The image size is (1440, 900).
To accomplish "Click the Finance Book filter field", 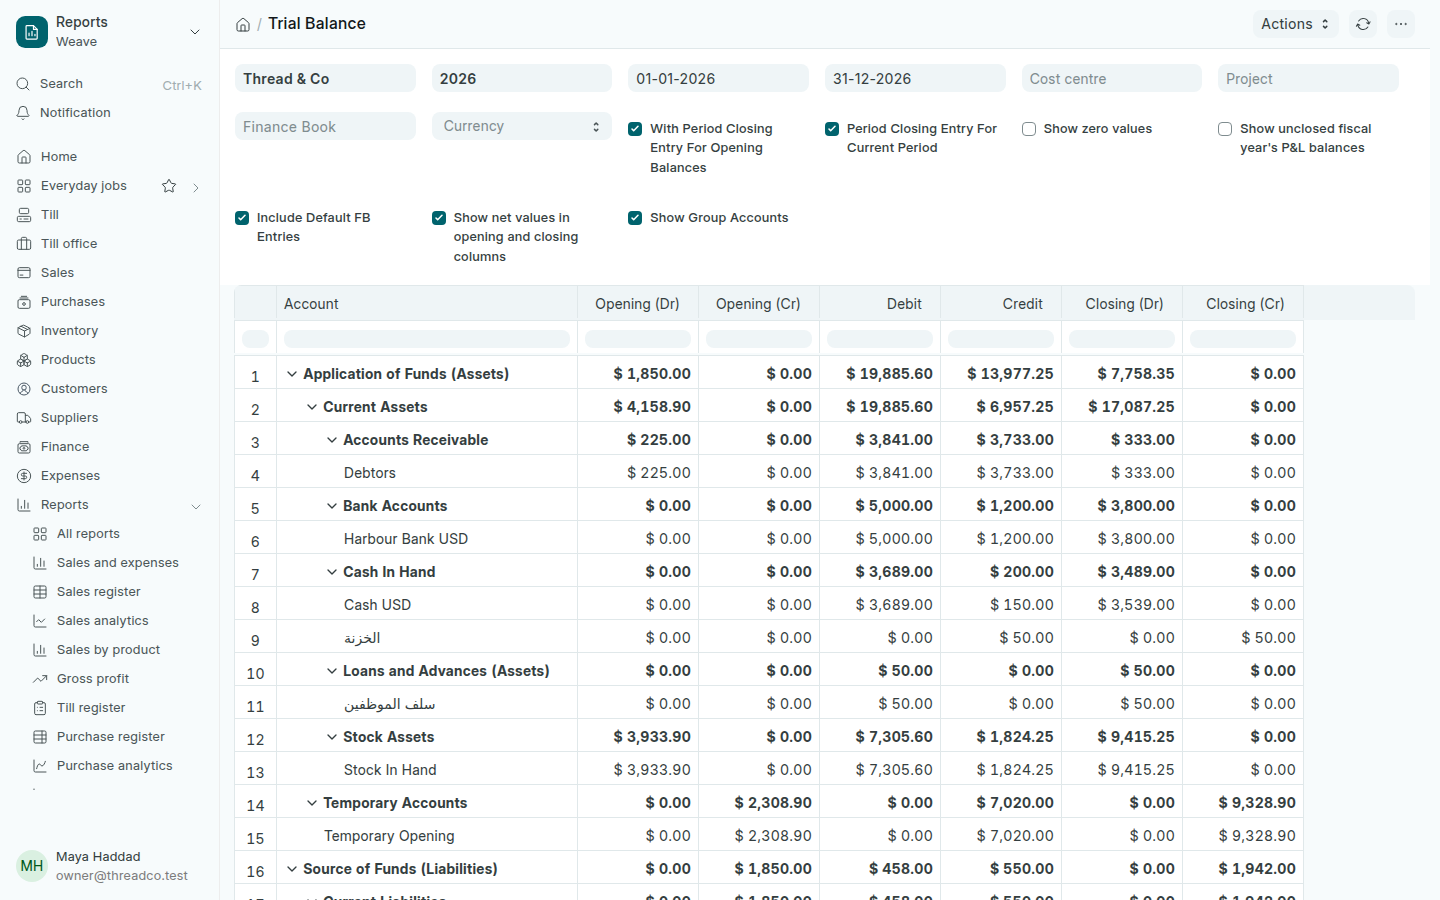I will [325, 126].
